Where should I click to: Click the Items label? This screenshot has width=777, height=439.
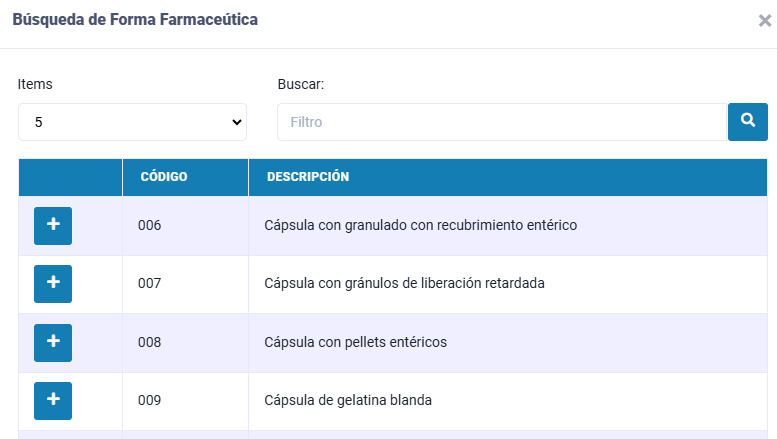pyautogui.click(x=35, y=84)
